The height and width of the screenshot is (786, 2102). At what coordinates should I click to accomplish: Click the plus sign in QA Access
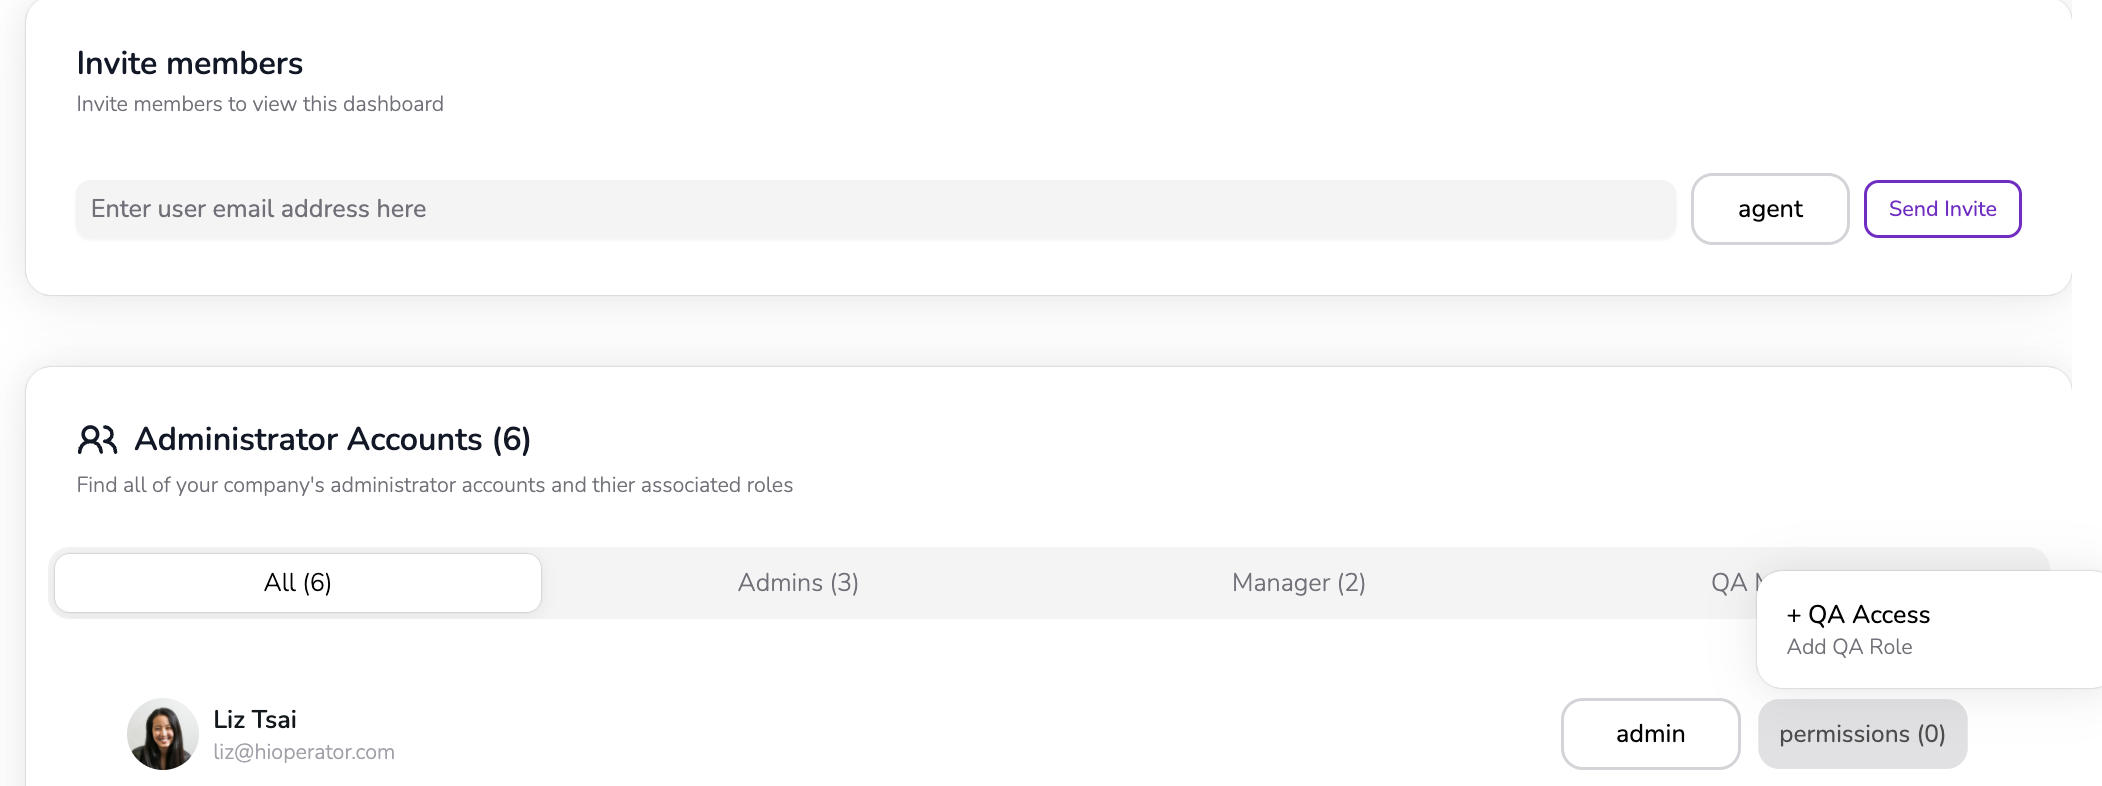1794,616
